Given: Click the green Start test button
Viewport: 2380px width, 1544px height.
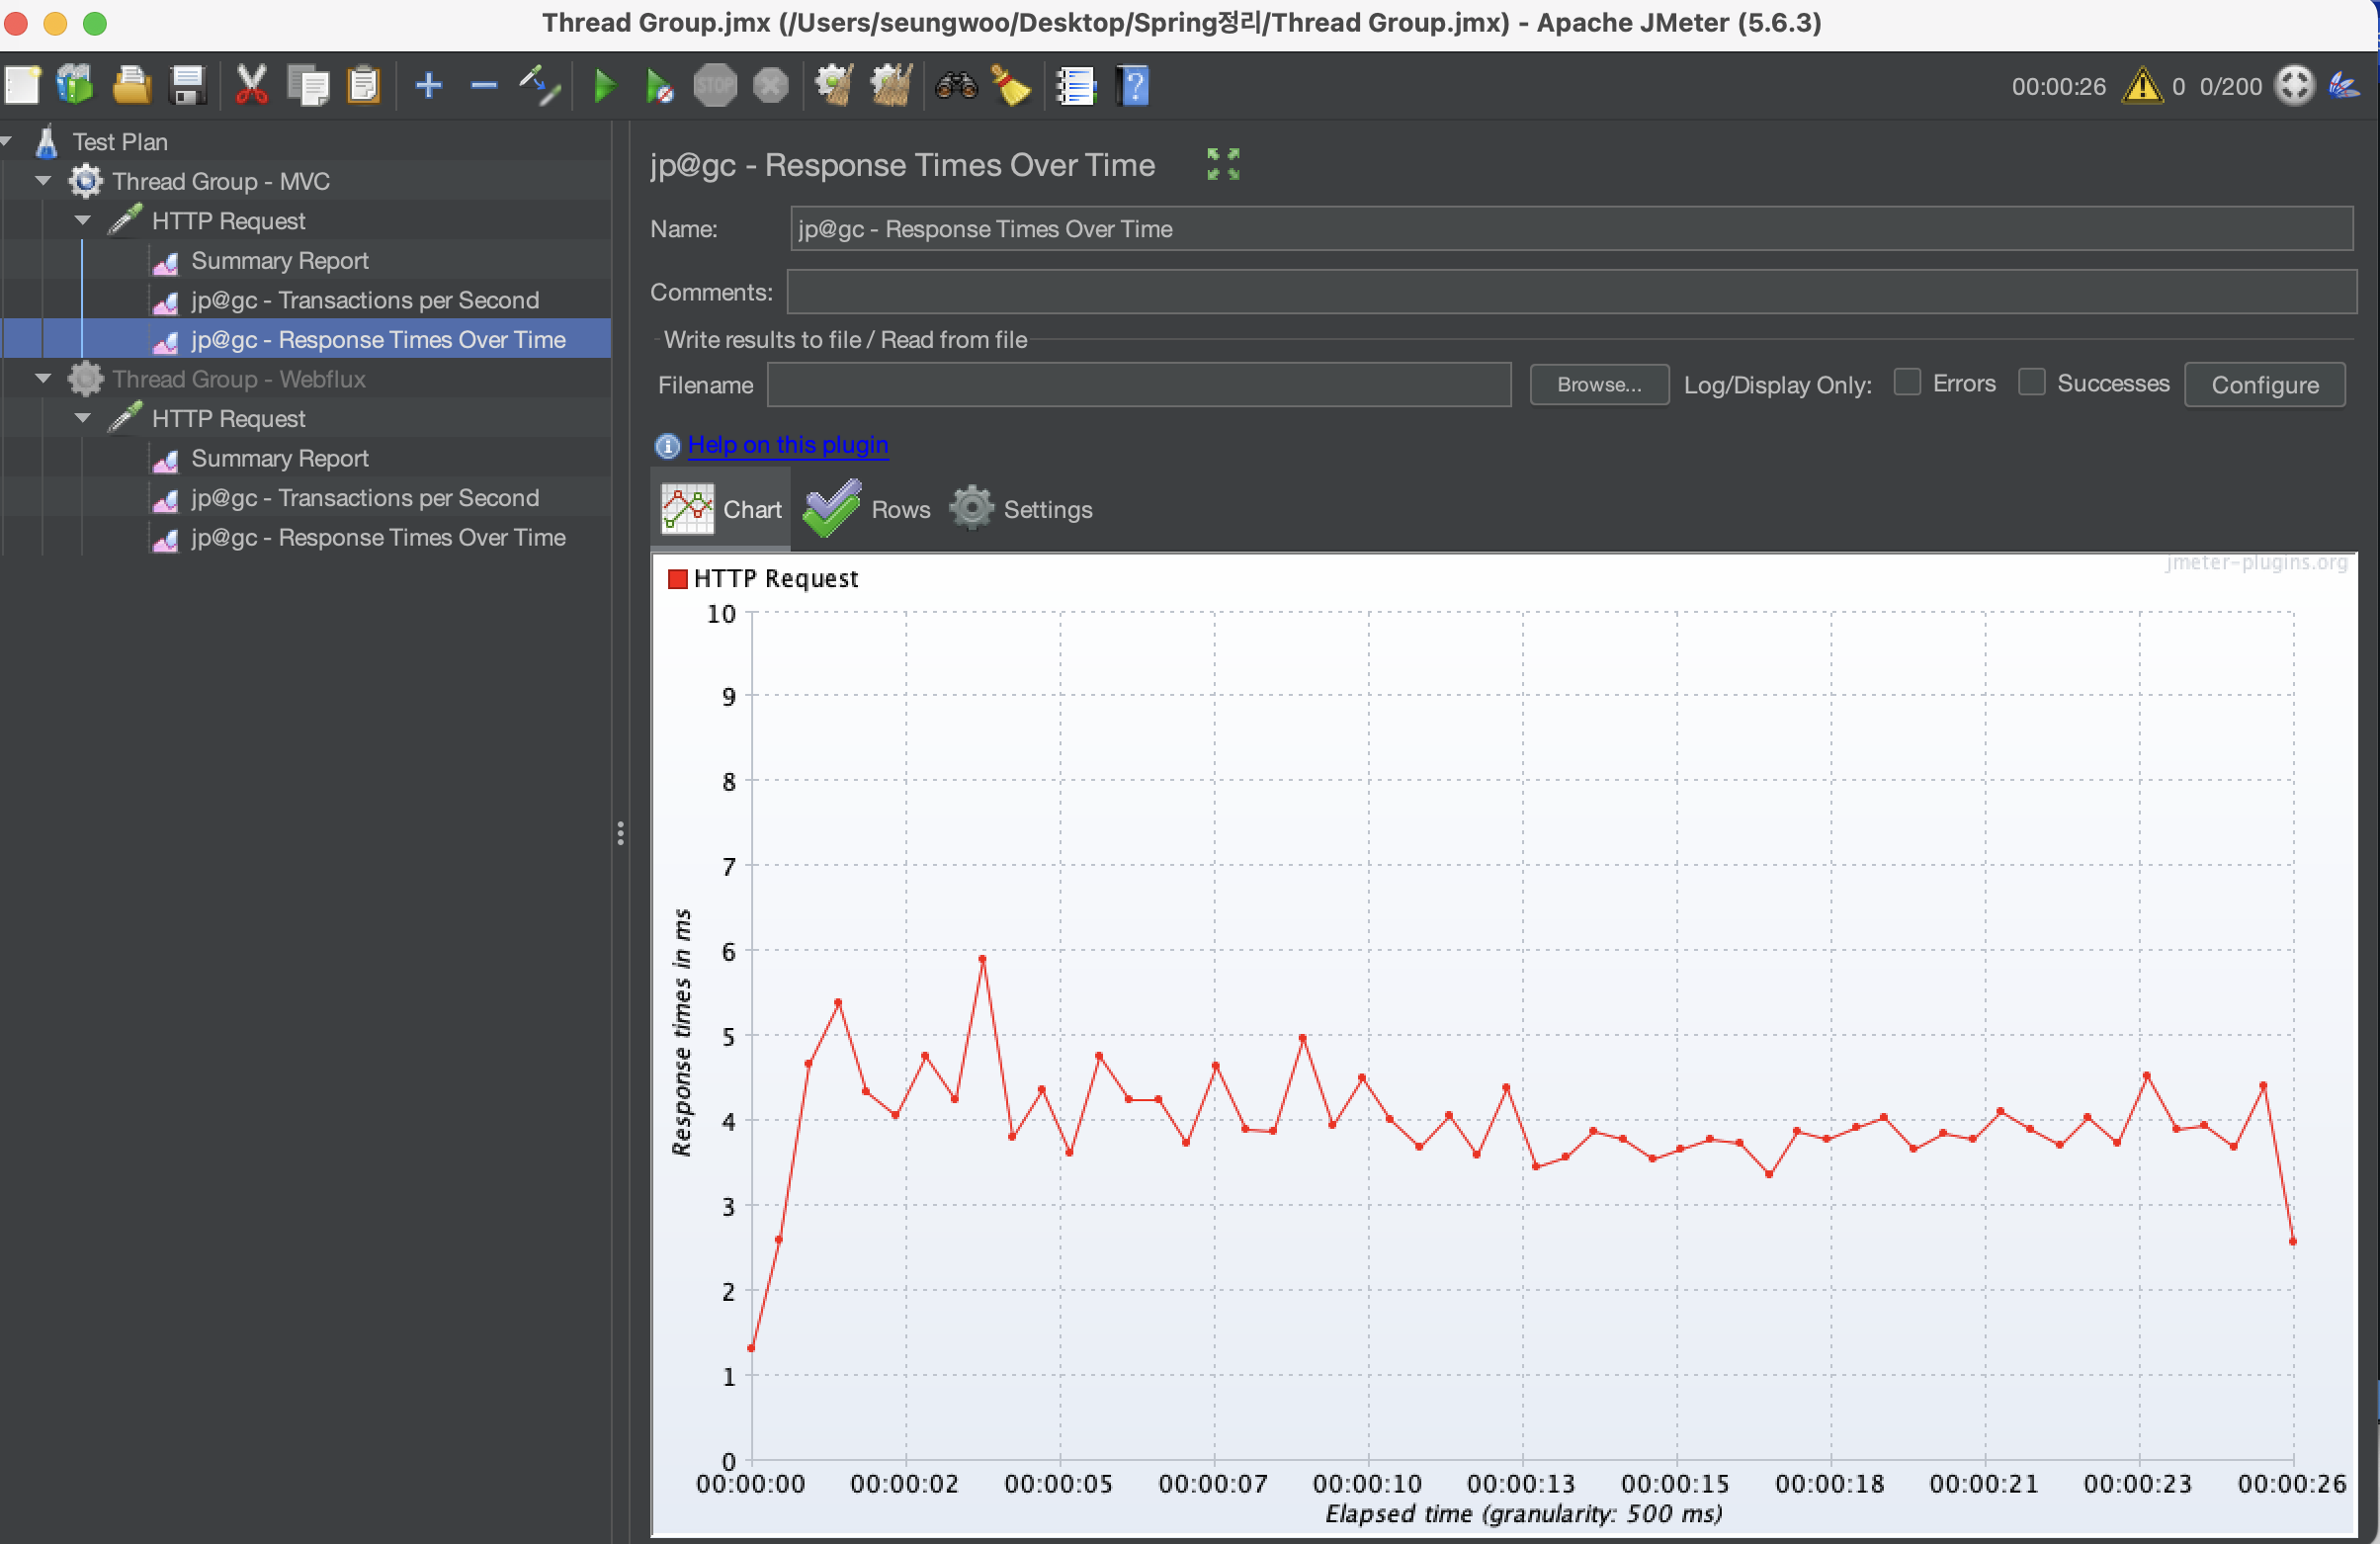Looking at the screenshot, I should 604,86.
